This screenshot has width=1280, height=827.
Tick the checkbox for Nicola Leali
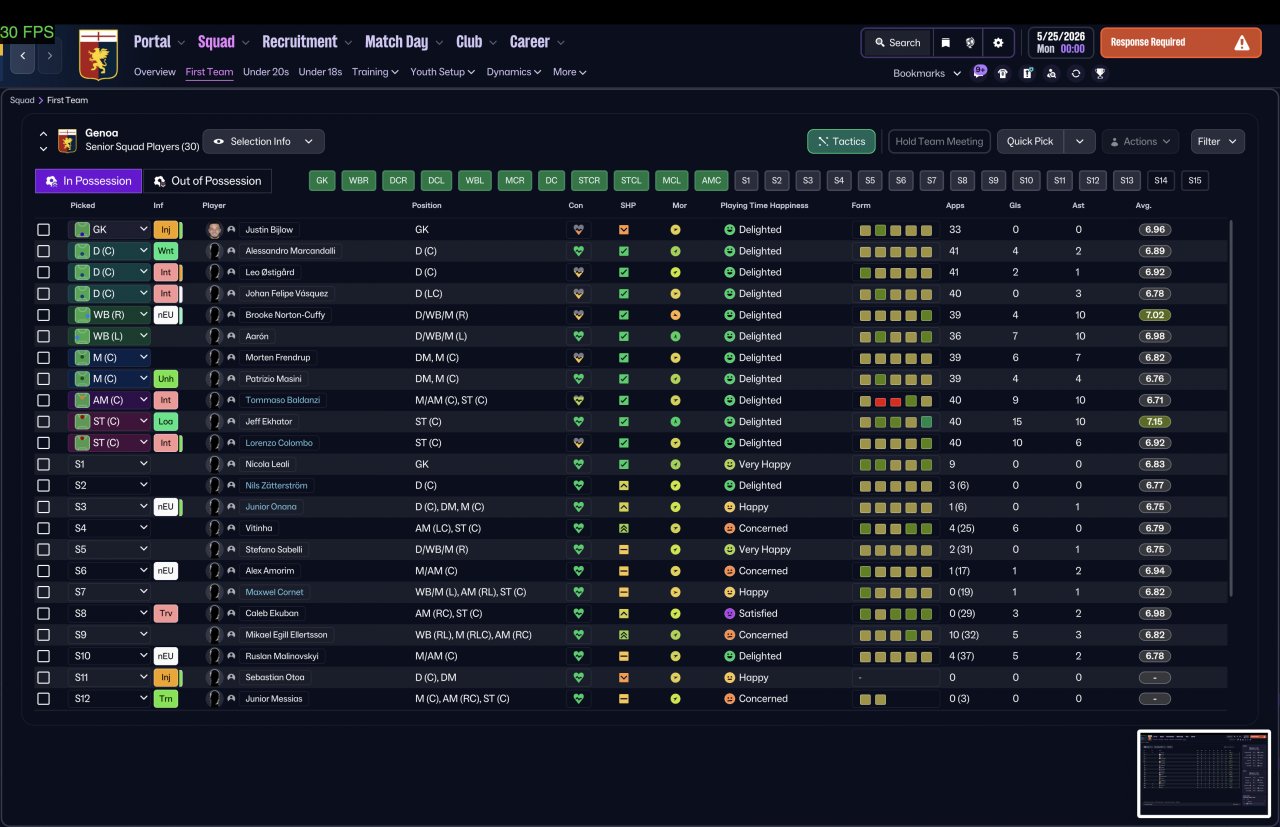(x=43, y=464)
